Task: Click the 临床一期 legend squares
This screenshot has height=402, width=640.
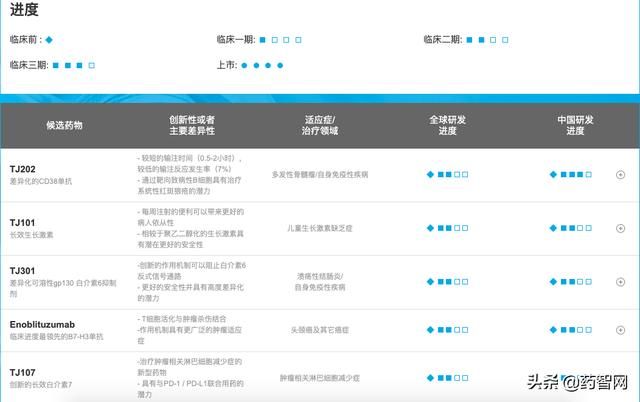Action: pos(280,40)
